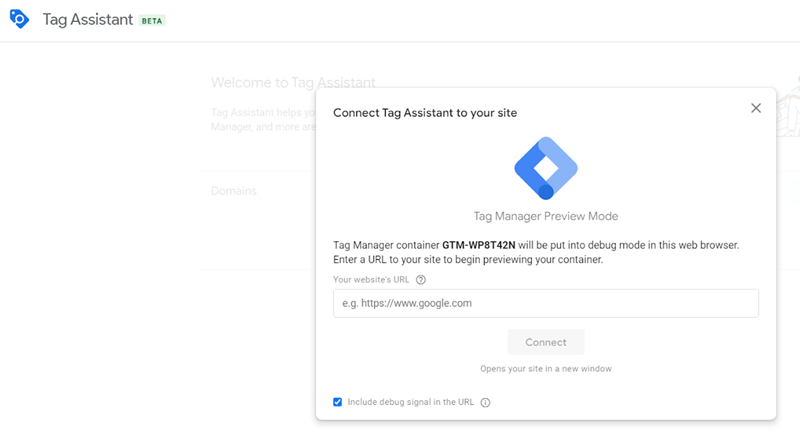Click the BETA badge in header
Image resolution: width=800 pixels, height=439 pixels.
[152, 21]
